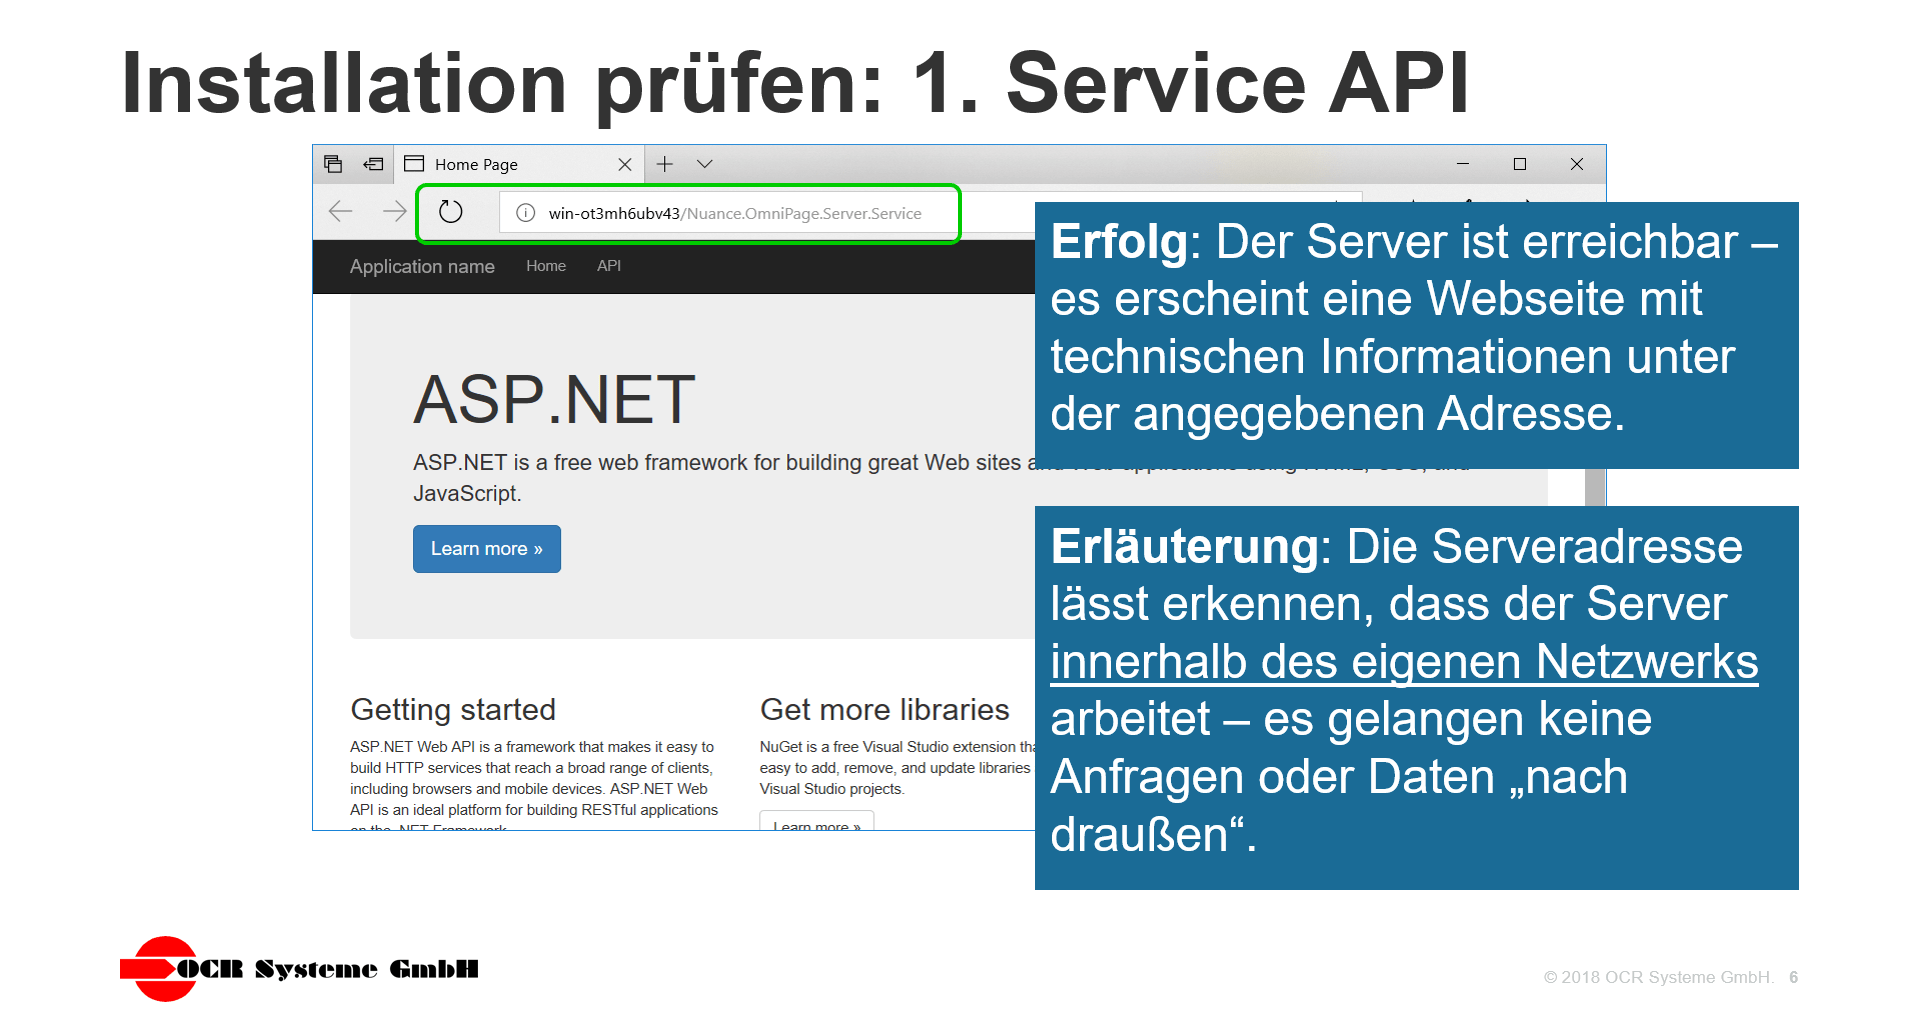Open the API navigation item
This screenshot has height=1024, width=1920.
click(608, 266)
